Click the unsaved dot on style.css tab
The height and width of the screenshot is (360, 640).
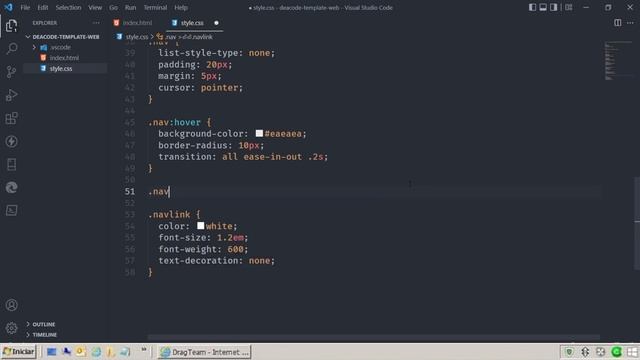[x=216, y=23]
